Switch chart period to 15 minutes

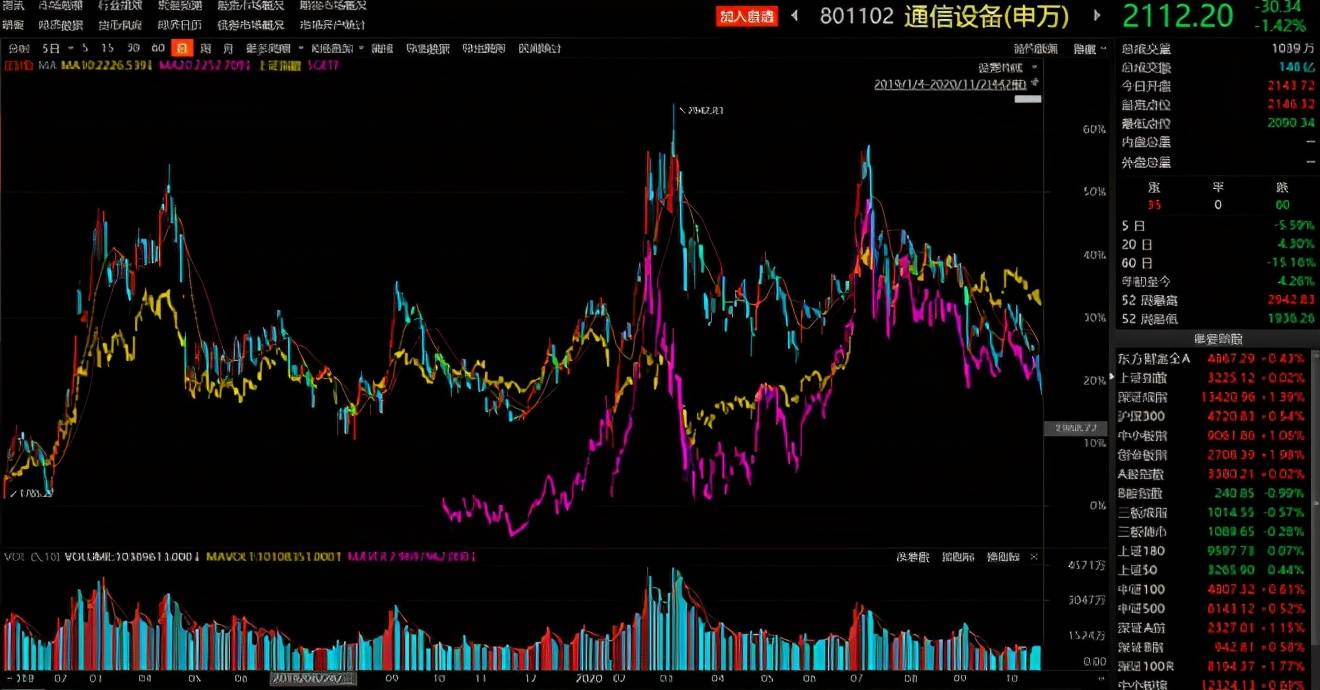pyautogui.click(x=107, y=48)
